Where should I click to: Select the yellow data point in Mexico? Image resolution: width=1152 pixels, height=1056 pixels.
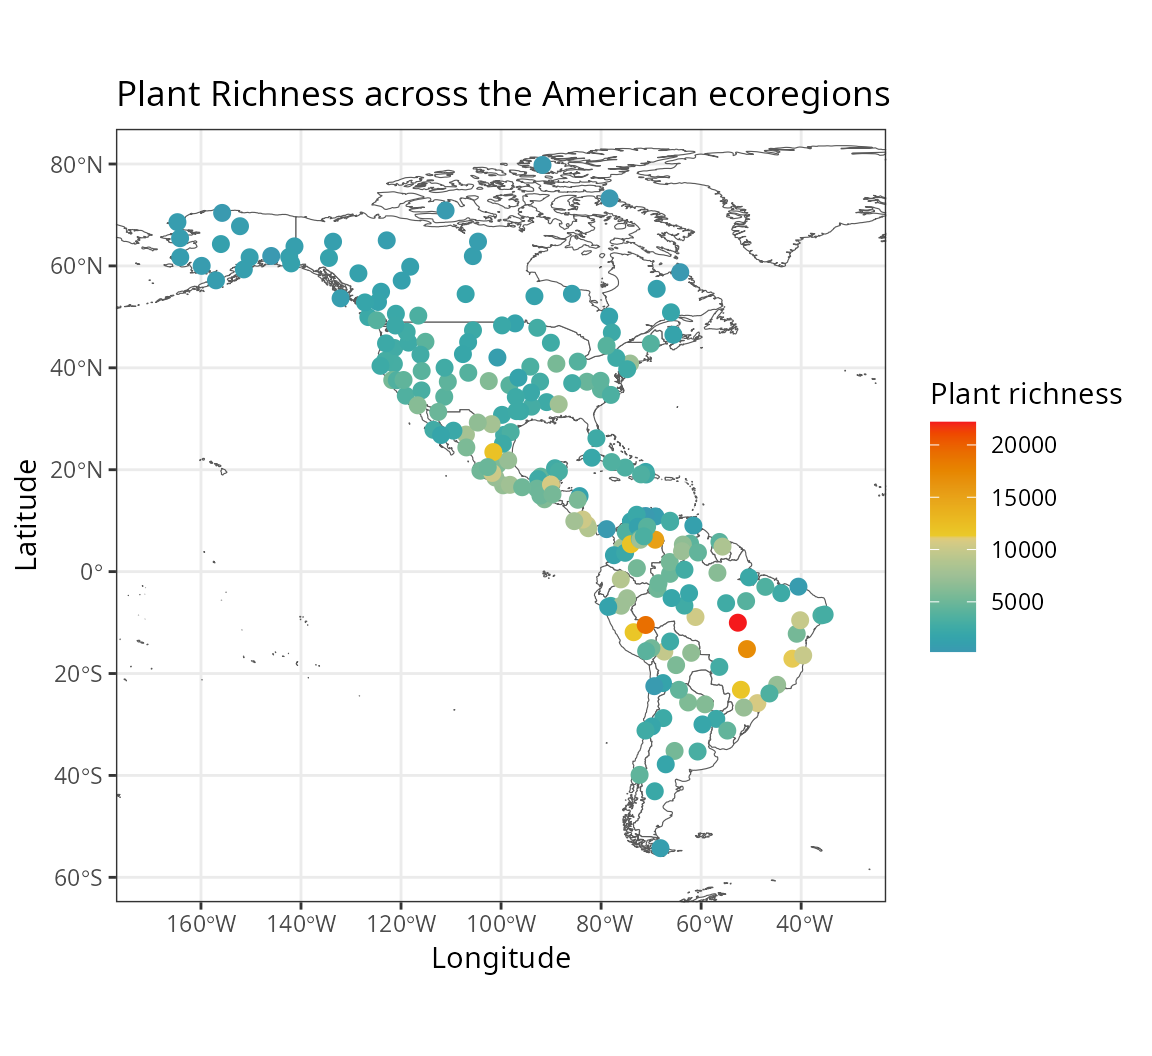coord(493,452)
